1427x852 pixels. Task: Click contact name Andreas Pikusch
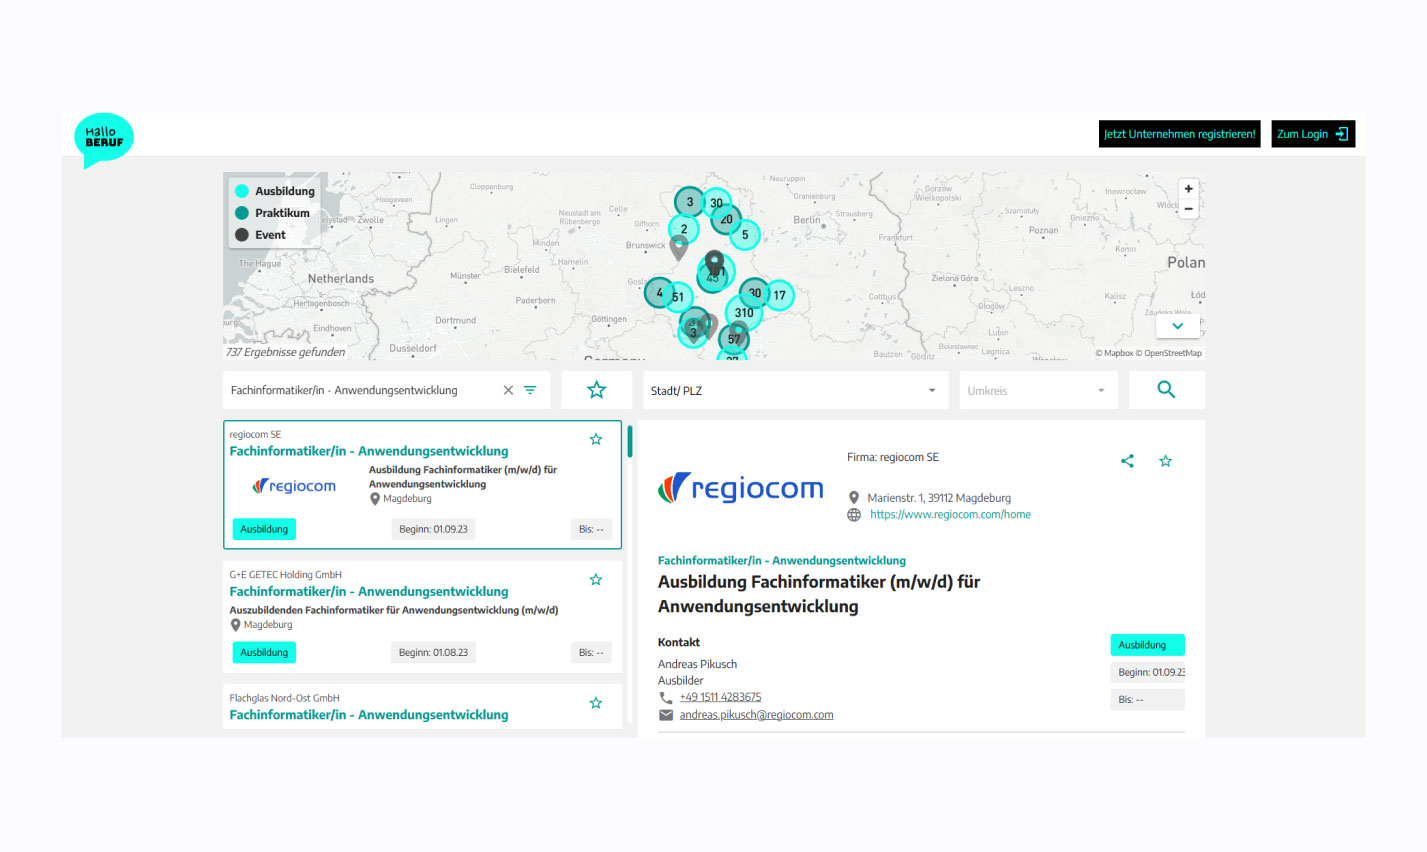tap(697, 664)
